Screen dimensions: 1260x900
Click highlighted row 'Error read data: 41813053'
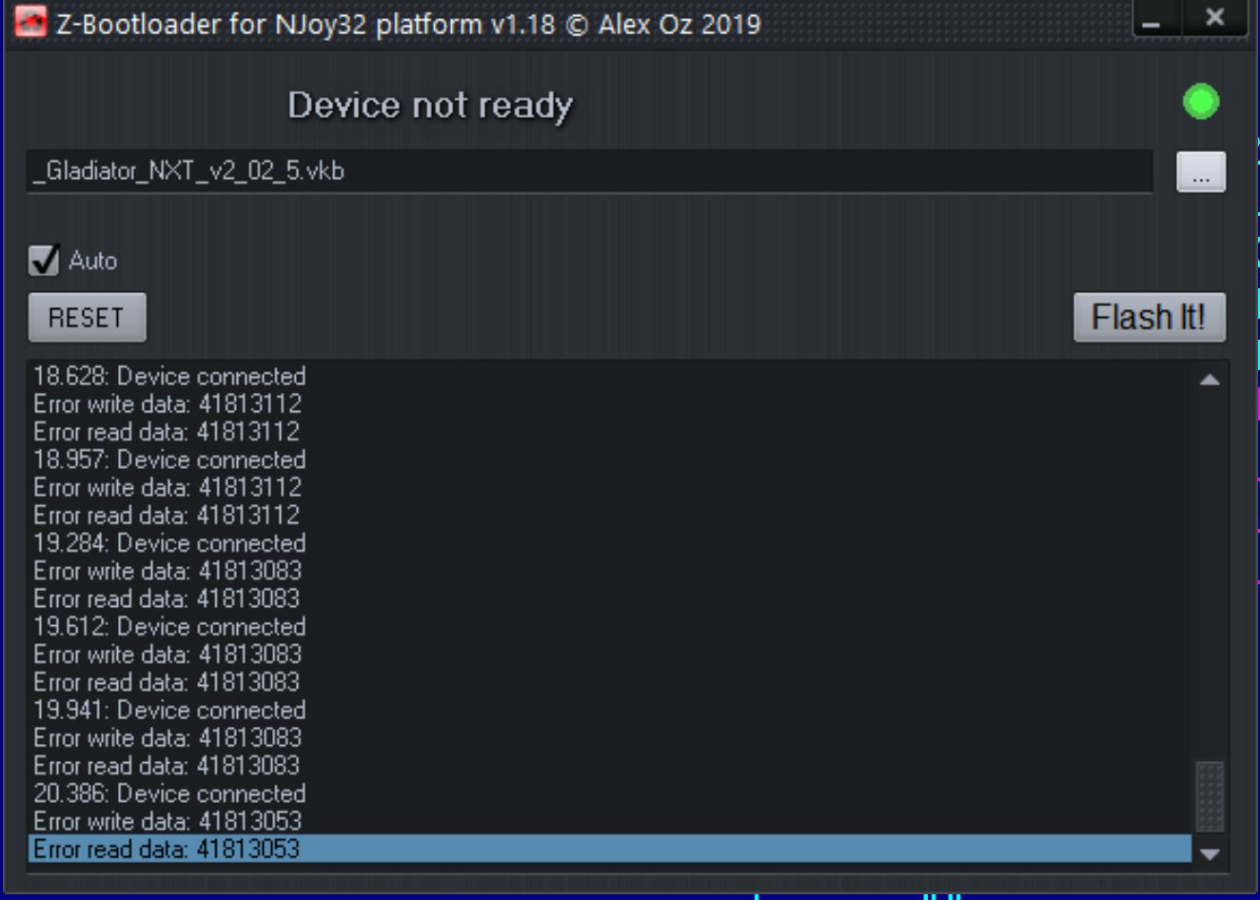610,849
